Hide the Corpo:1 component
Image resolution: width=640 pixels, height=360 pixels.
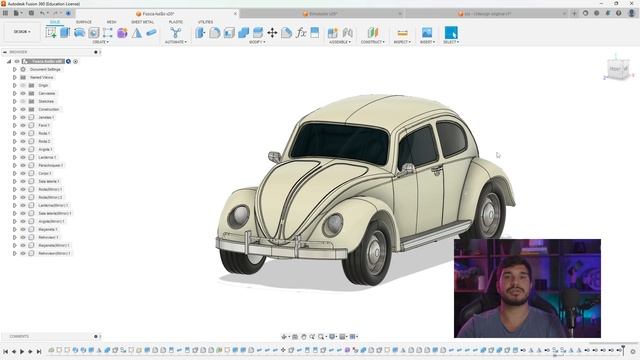(x=23, y=173)
